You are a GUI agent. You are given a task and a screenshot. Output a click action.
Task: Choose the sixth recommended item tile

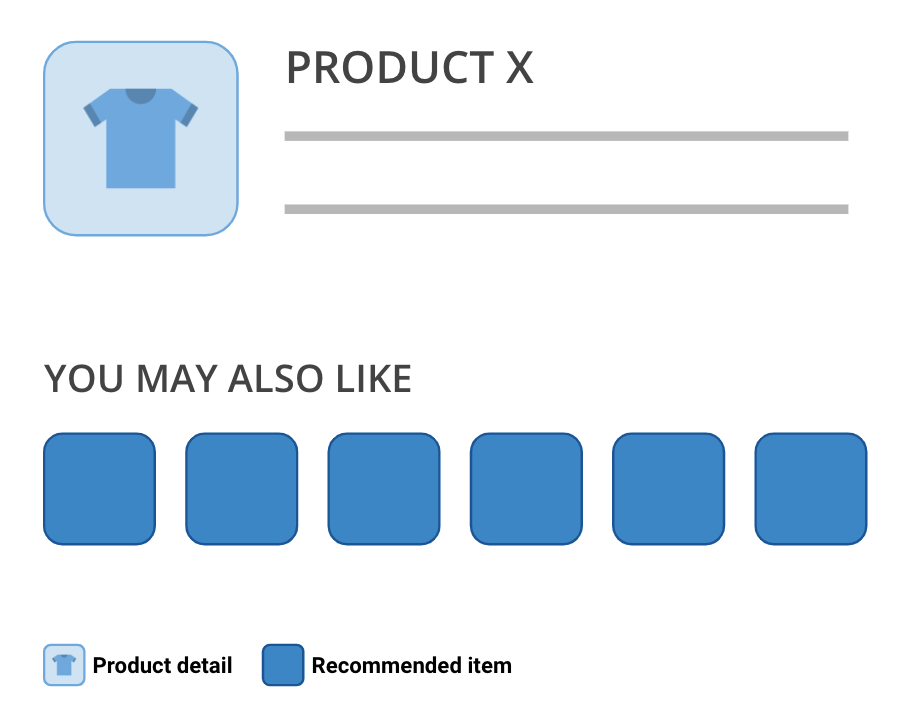pos(810,489)
